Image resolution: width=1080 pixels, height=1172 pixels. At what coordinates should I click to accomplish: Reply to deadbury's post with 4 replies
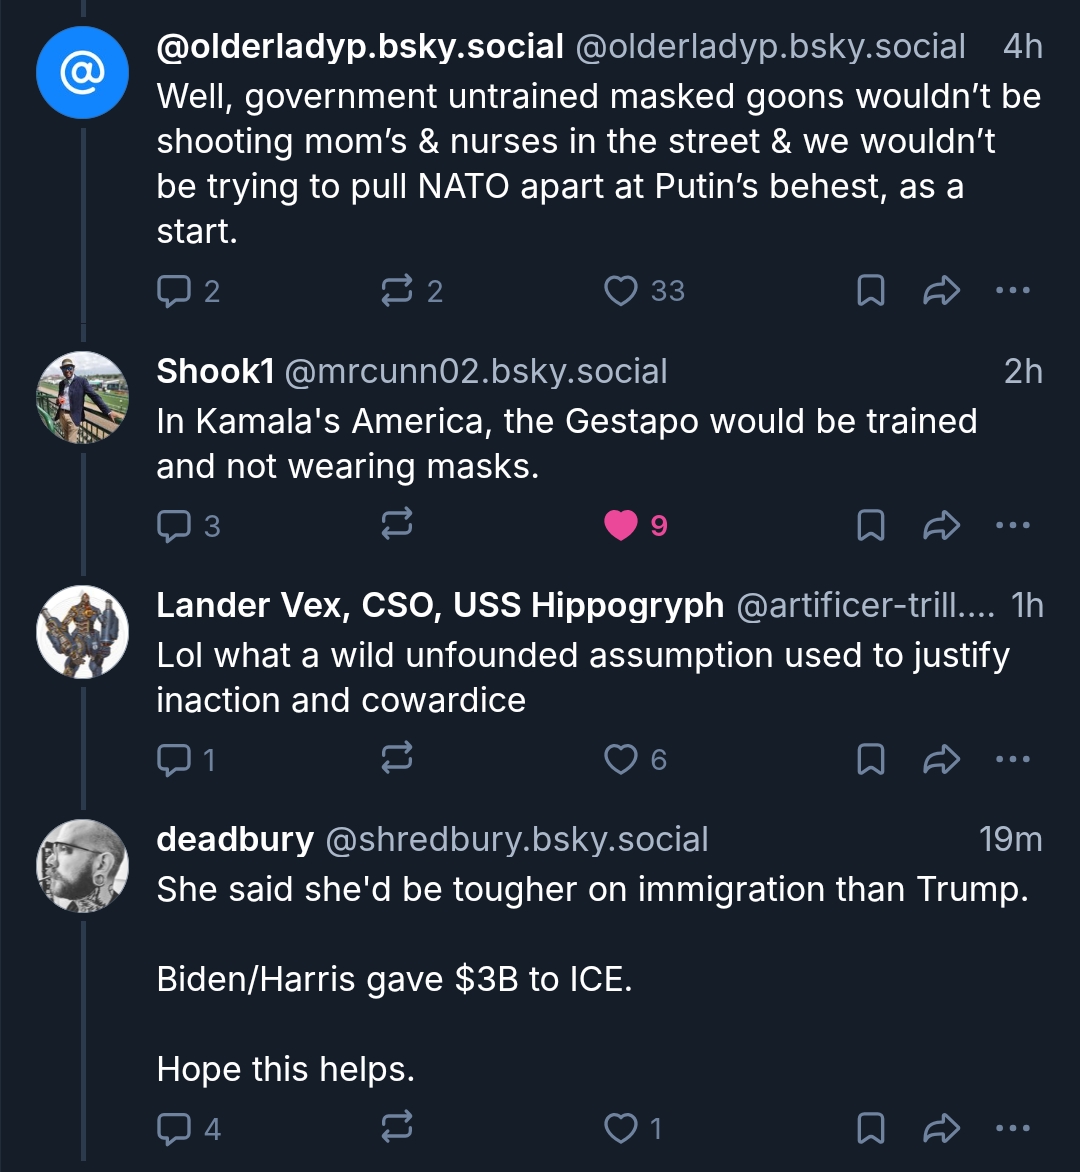[175, 1129]
